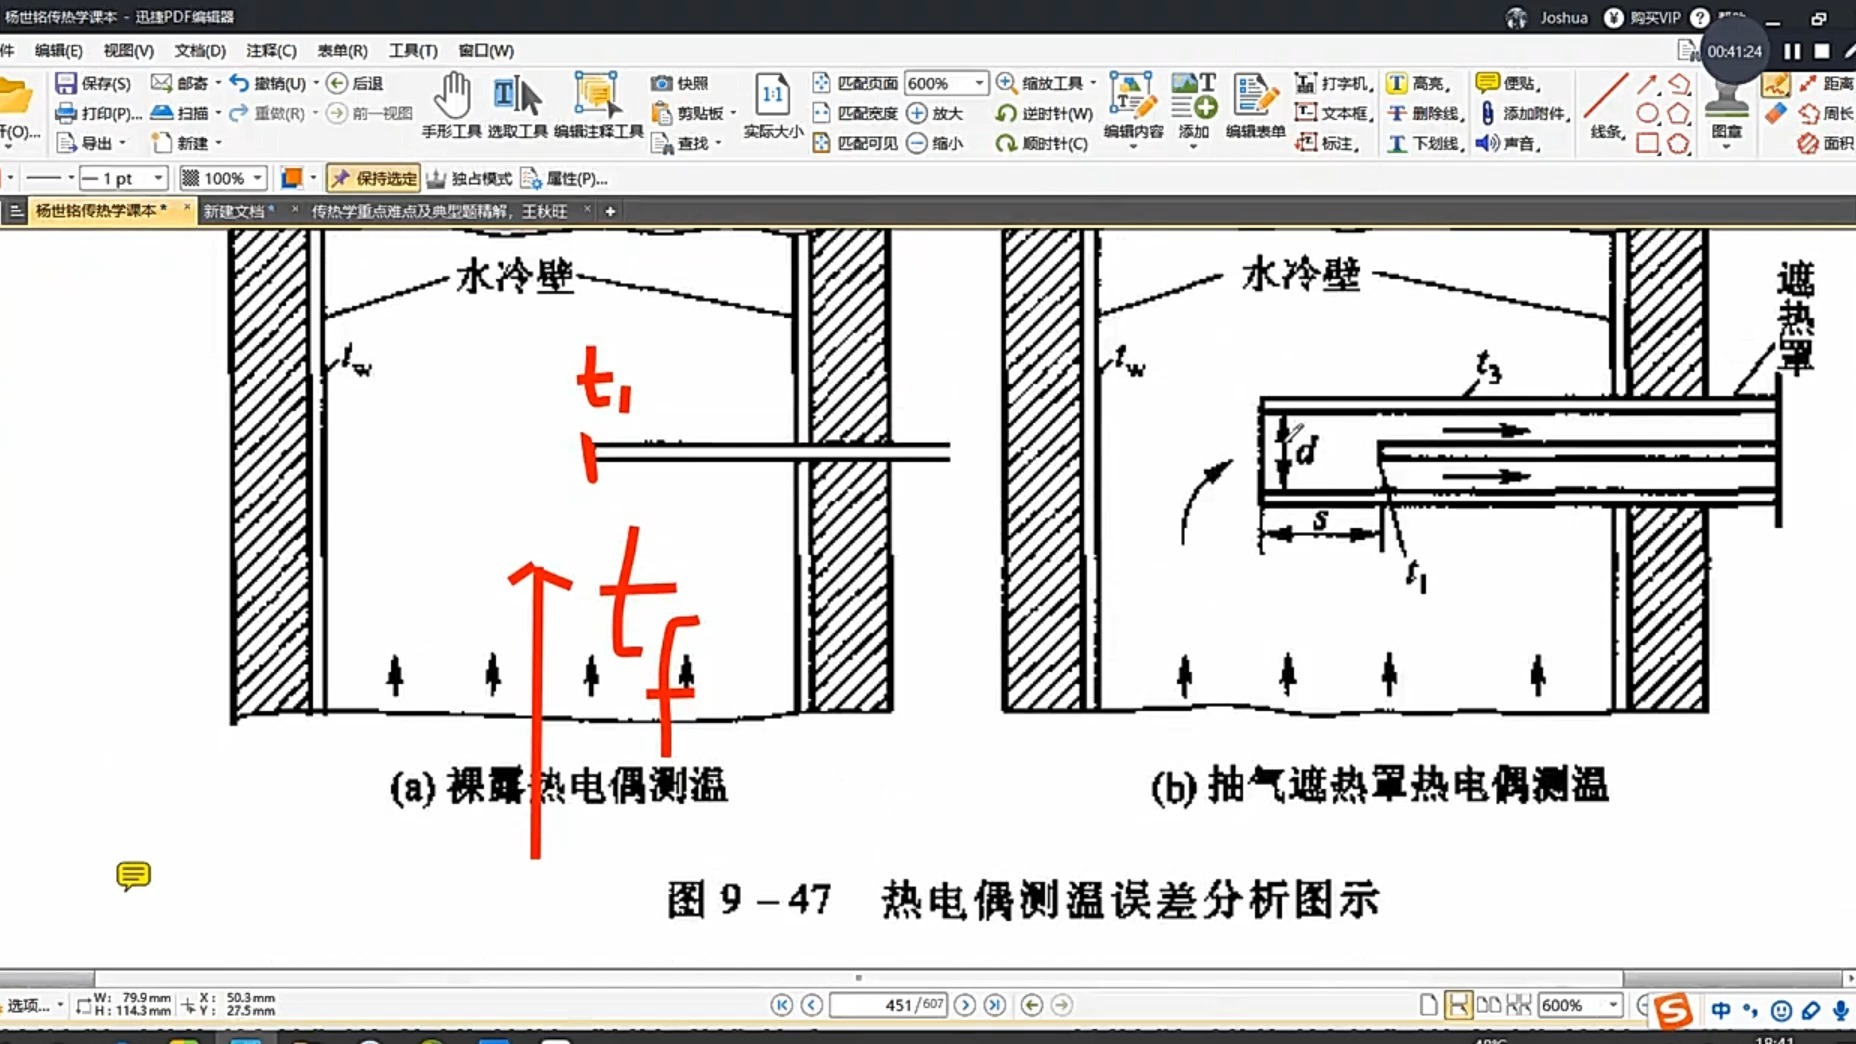Stop the screen recording
The height and width of the screenshot is (1044, 1856).
click(1822, 51)
